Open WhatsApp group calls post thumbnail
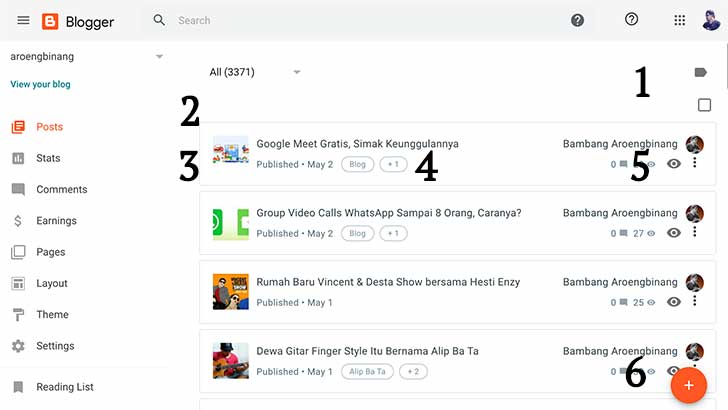The height and width of the screenshot is (410, 728). [x=231, y=224]
